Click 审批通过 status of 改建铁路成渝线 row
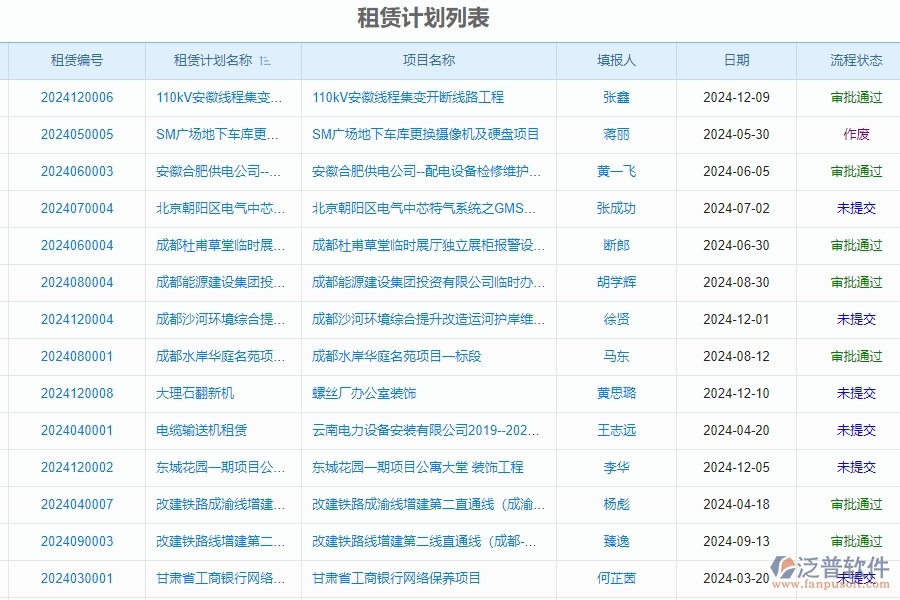This screenshot has width=900, height=600. [x=857, y=504]
